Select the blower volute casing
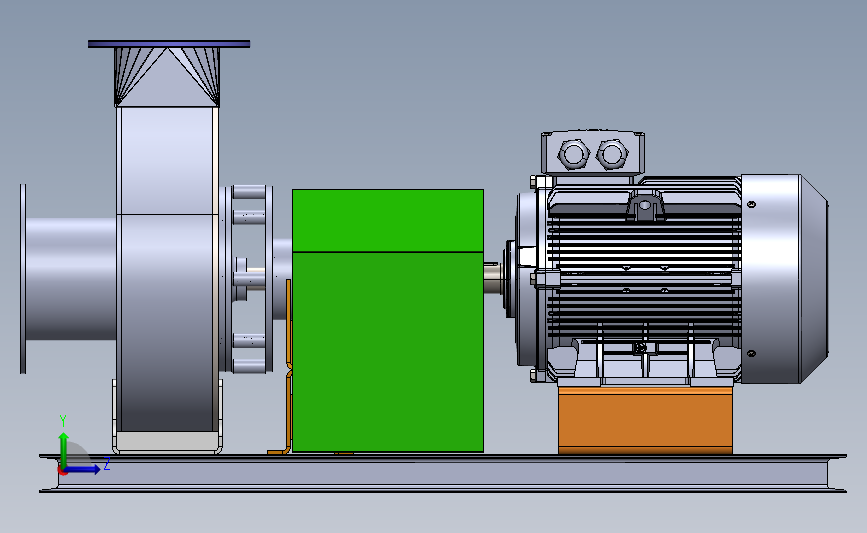This screenshot has height=533, width=867. coord(168,269)
